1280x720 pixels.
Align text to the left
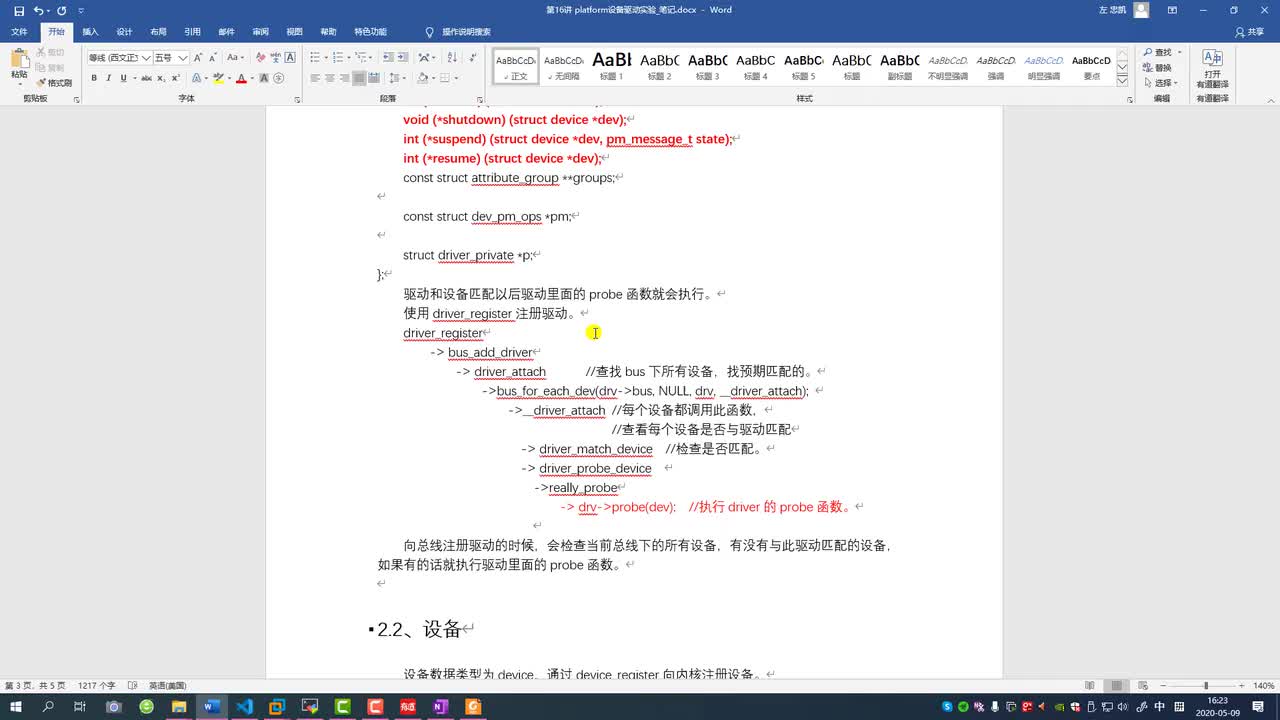[x=315, y=78]
